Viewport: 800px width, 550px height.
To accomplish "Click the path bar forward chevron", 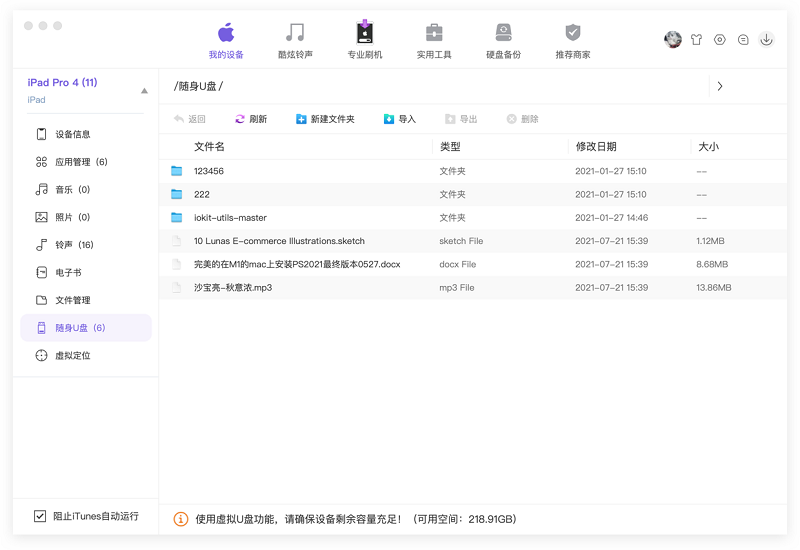I will 720,86.
